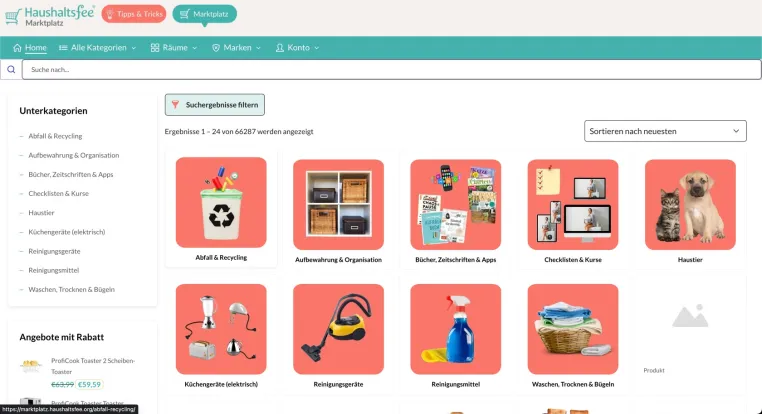Expand the Marken menu

tap(237, 48)
